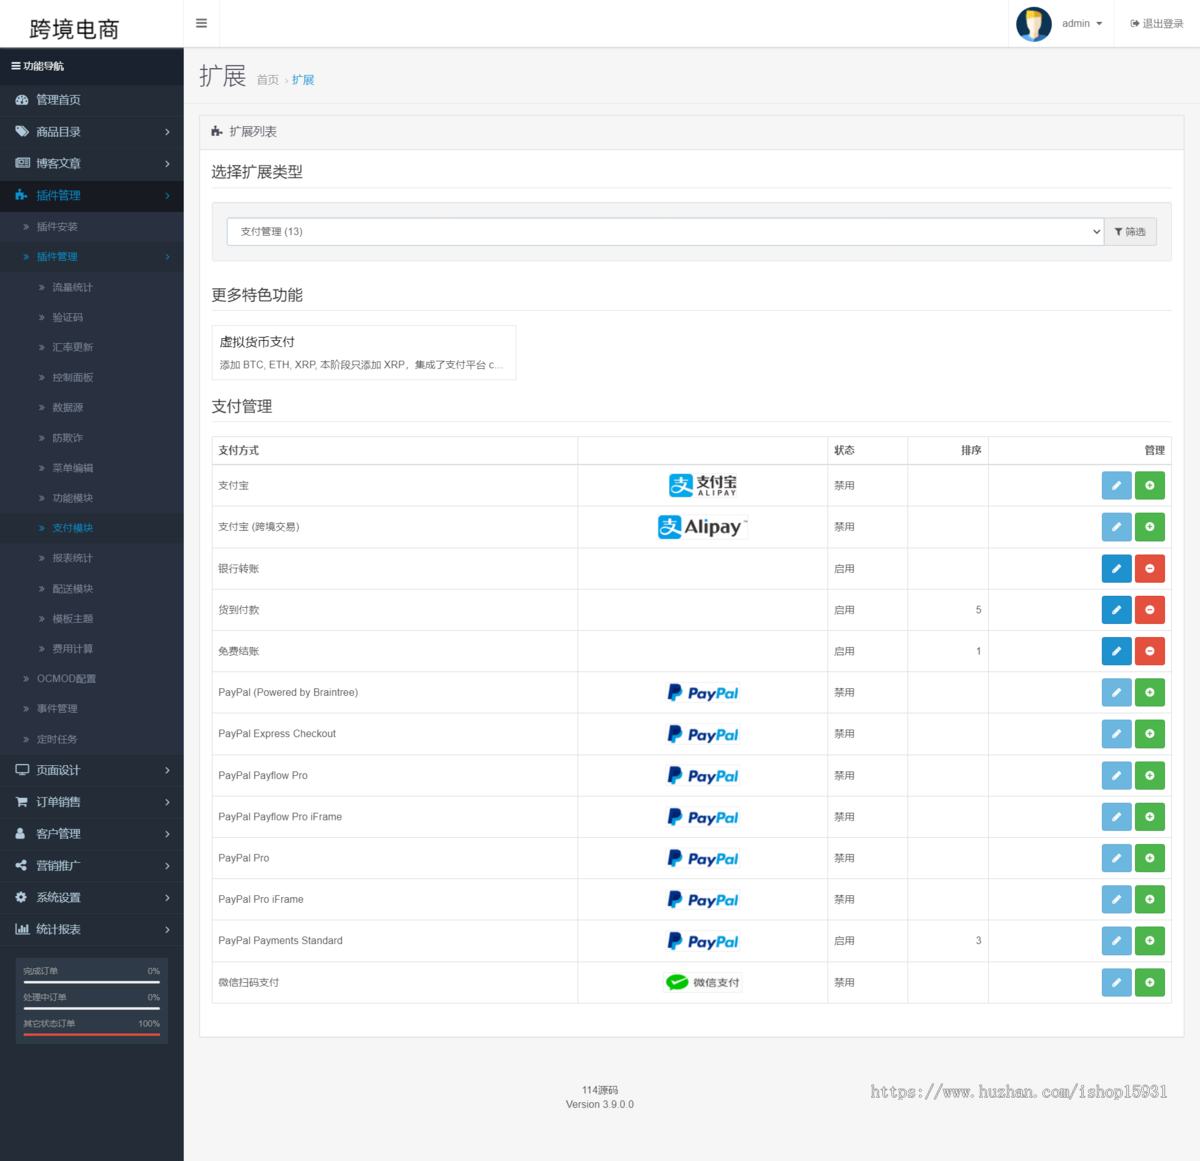
Task: Open the 支付管理 (13) extension type dropdown
Action: (x=665, y=231)
